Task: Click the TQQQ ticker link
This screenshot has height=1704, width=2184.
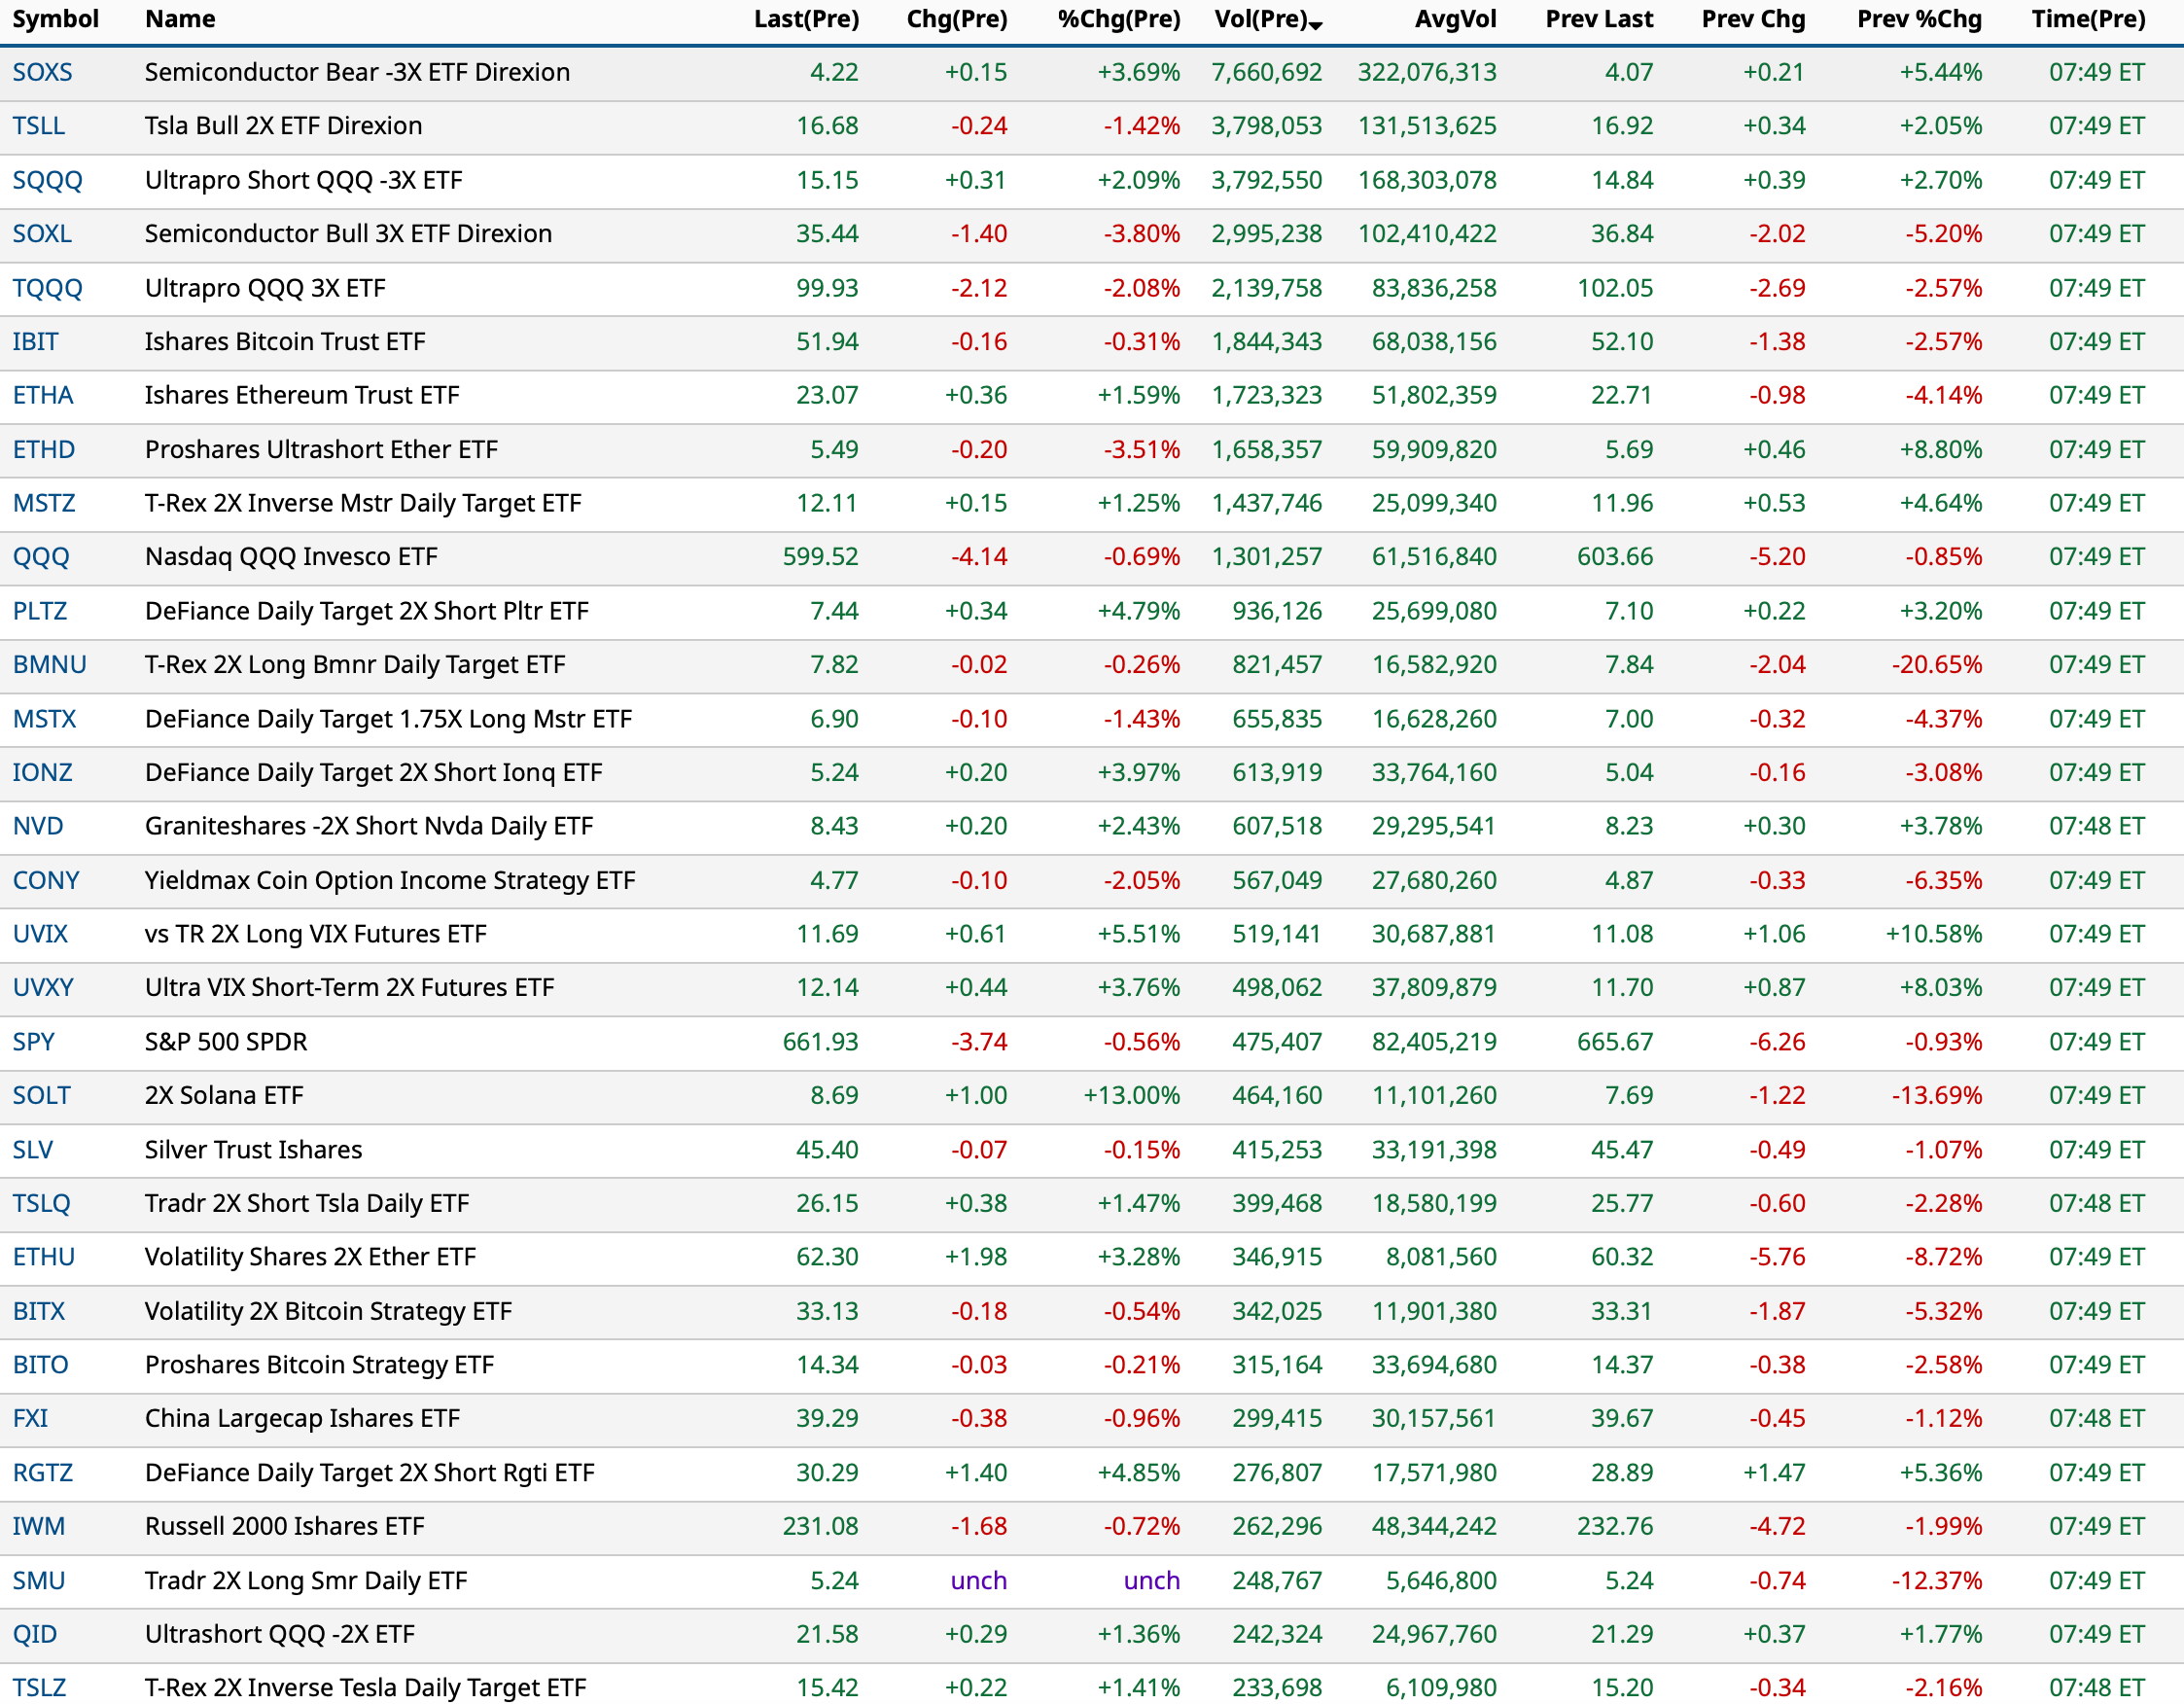Action: [x=47, y=288]
